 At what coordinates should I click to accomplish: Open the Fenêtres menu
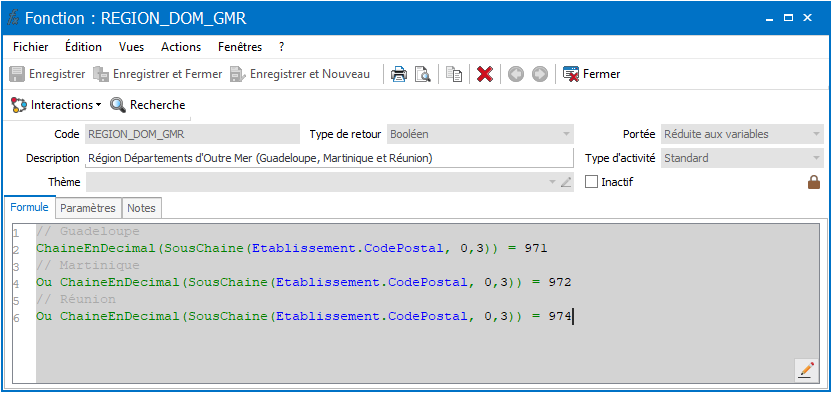pyautogui.click(x=240, y=47)
